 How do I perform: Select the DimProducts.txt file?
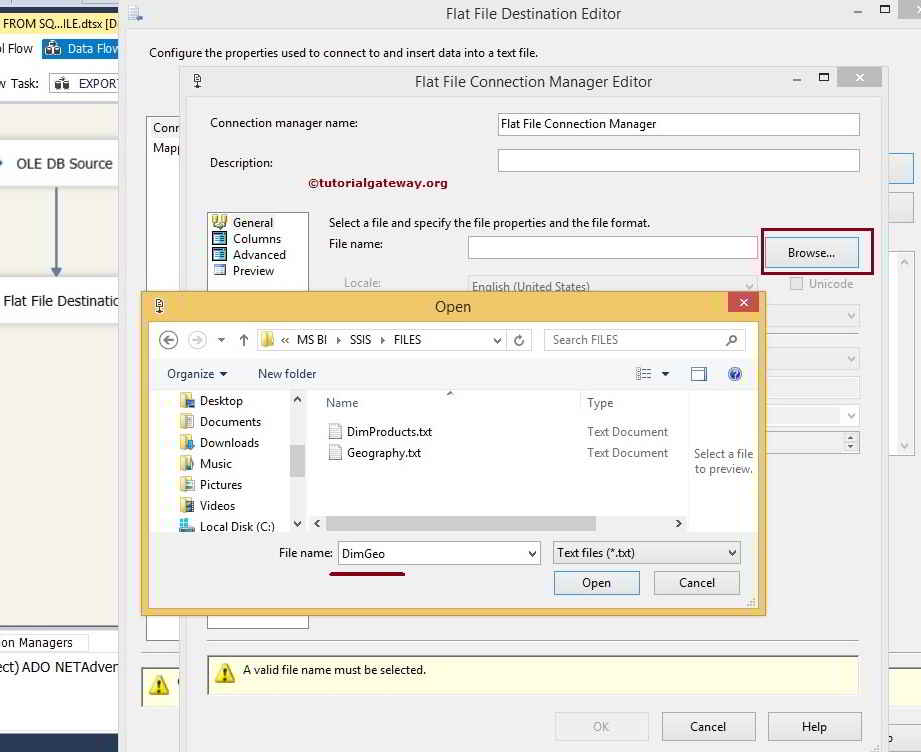tap(389, 432)
